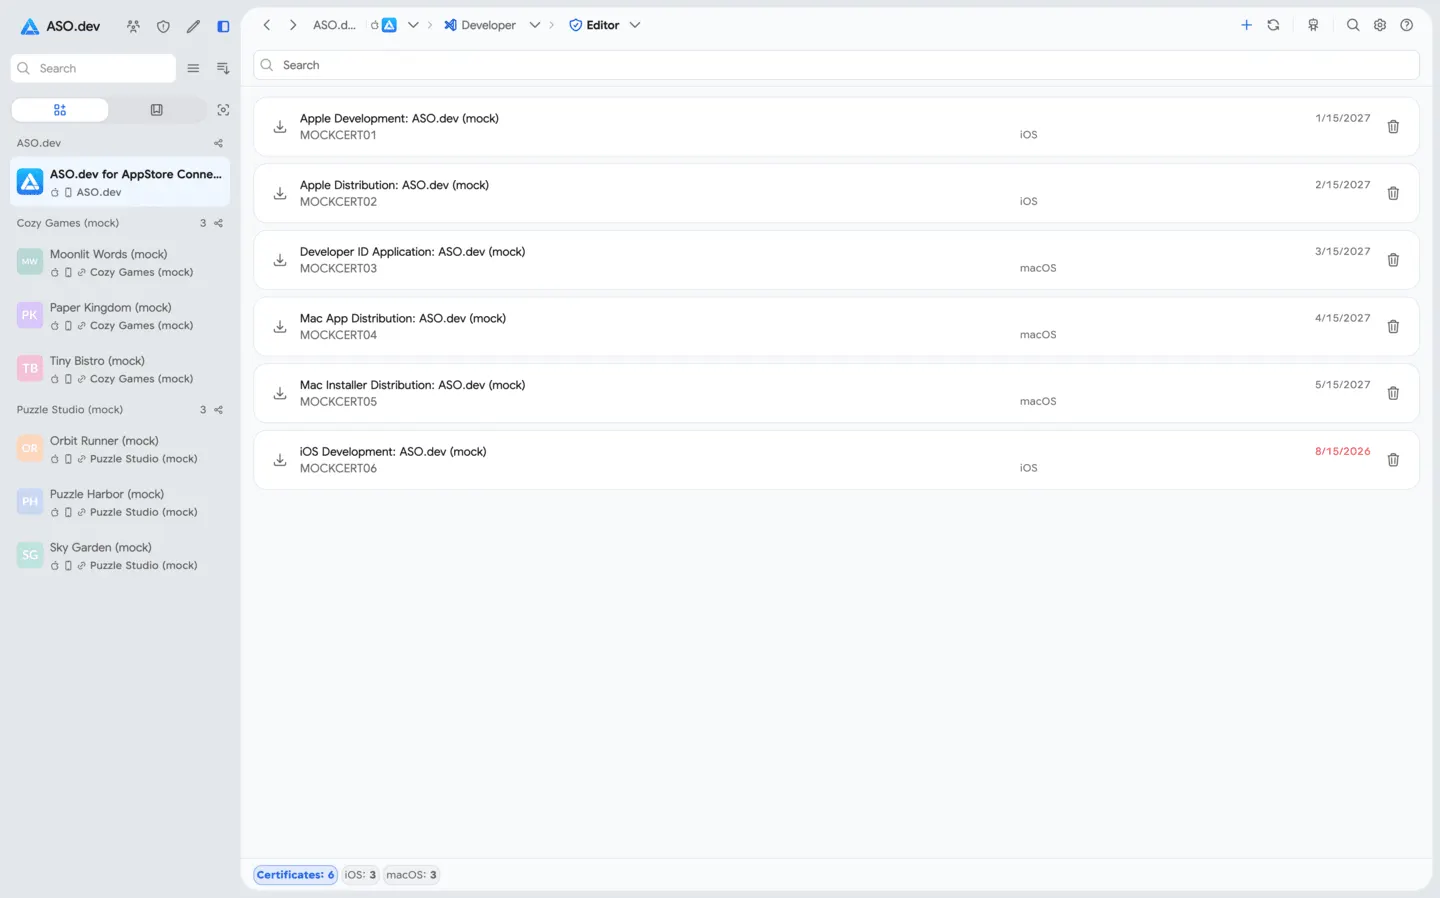Viewport: 1440px width, 898px height.
Task: Click share icon for Cozy Games (mock) group
Action: coord(218,223)
